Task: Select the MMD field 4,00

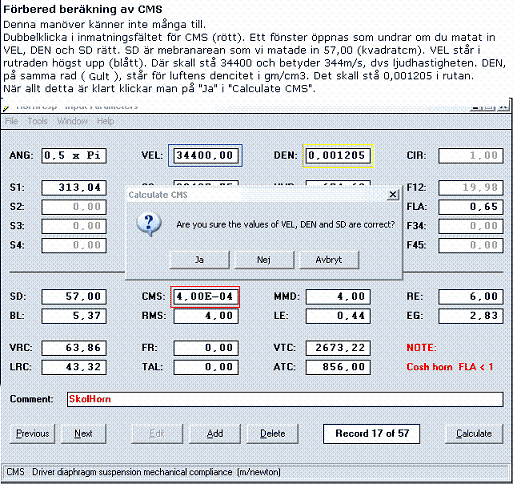Action: (338, 297)
